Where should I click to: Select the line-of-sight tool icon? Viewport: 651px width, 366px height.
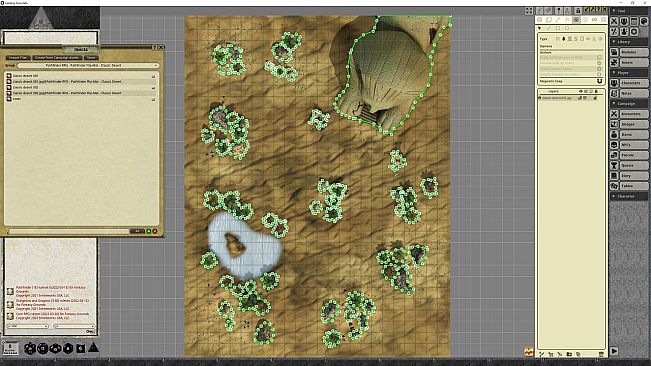click(x=576, y=20)
